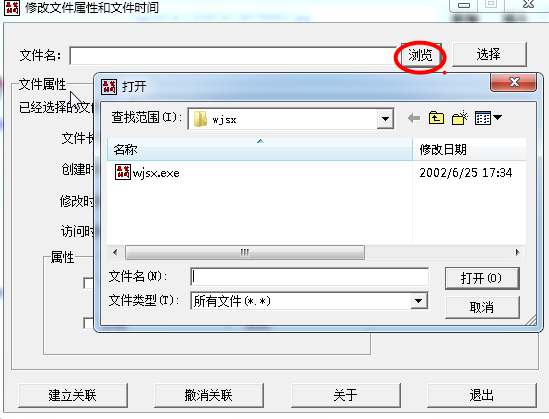Open the view options dropdown arrow
This screenshot has width=549, height=419.
pos(497,118)
